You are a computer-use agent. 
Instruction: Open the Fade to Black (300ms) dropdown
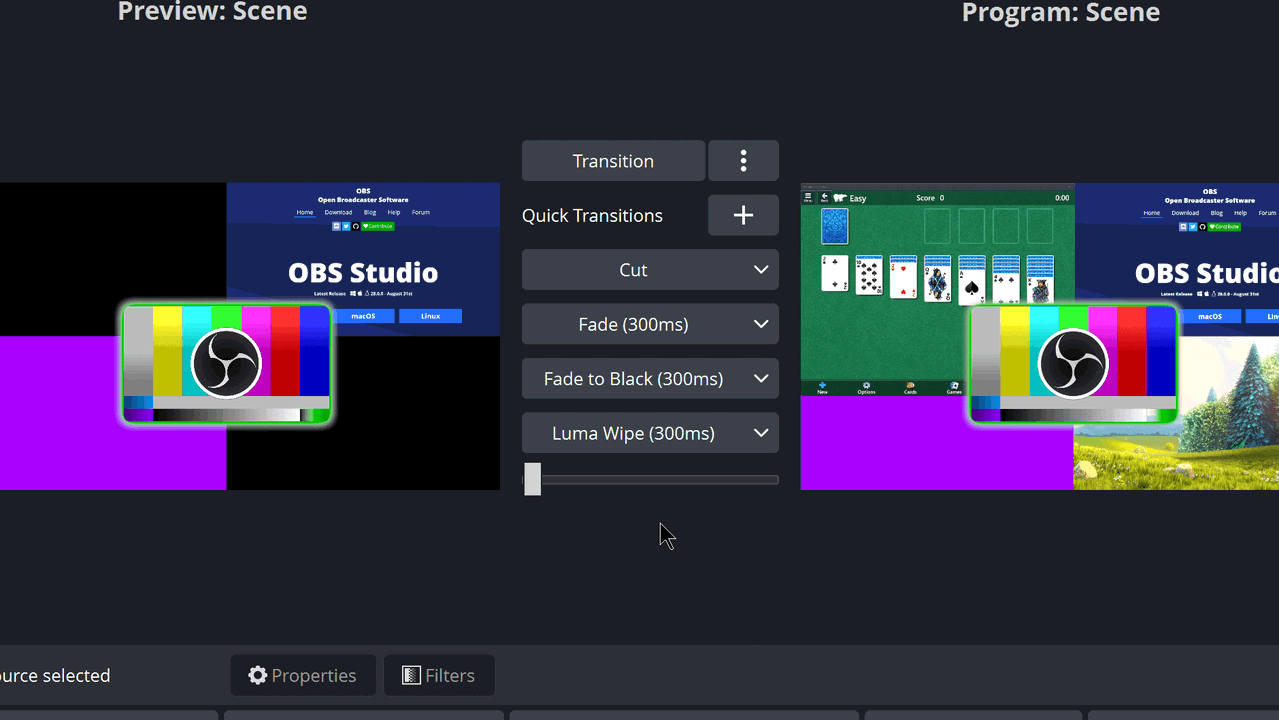coord(760,379)
